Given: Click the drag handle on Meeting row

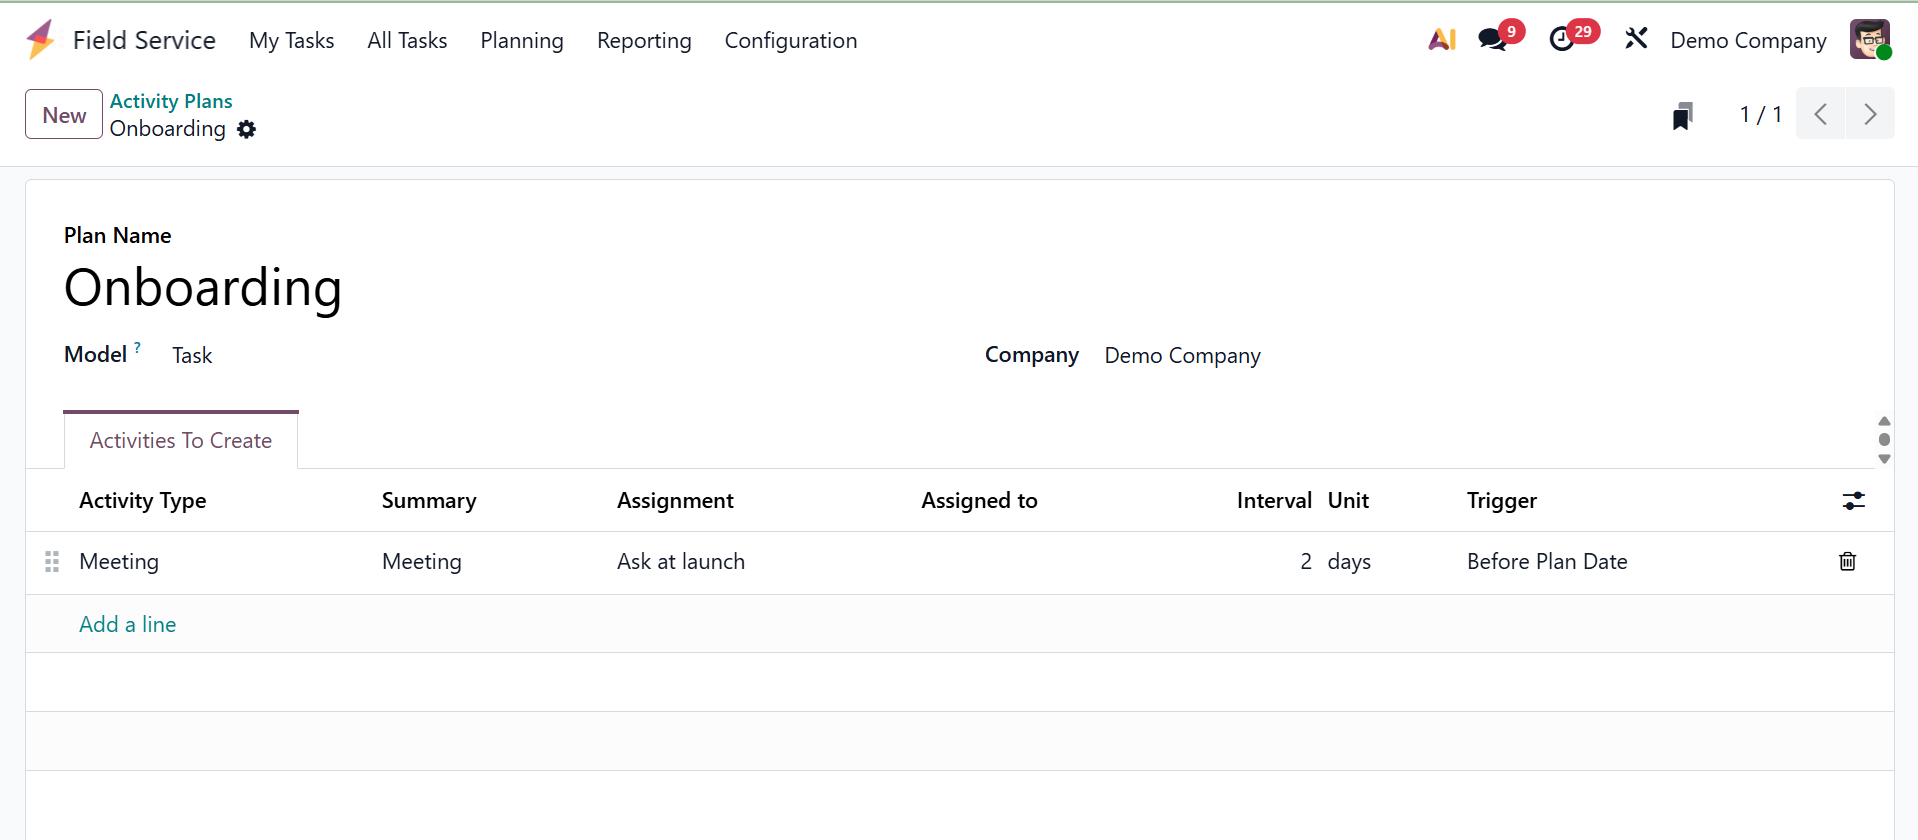Looking at the screenshot, I should [x=52, y=562].
